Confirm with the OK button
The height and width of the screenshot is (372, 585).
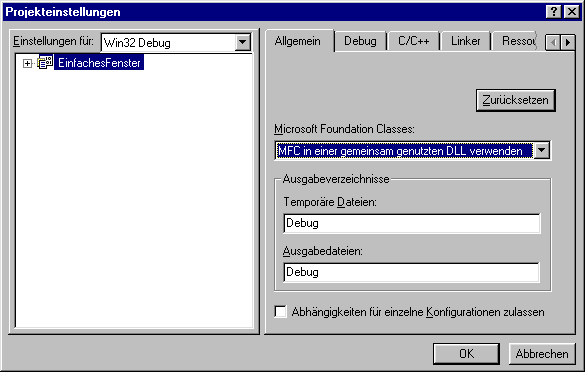[466, 353]
